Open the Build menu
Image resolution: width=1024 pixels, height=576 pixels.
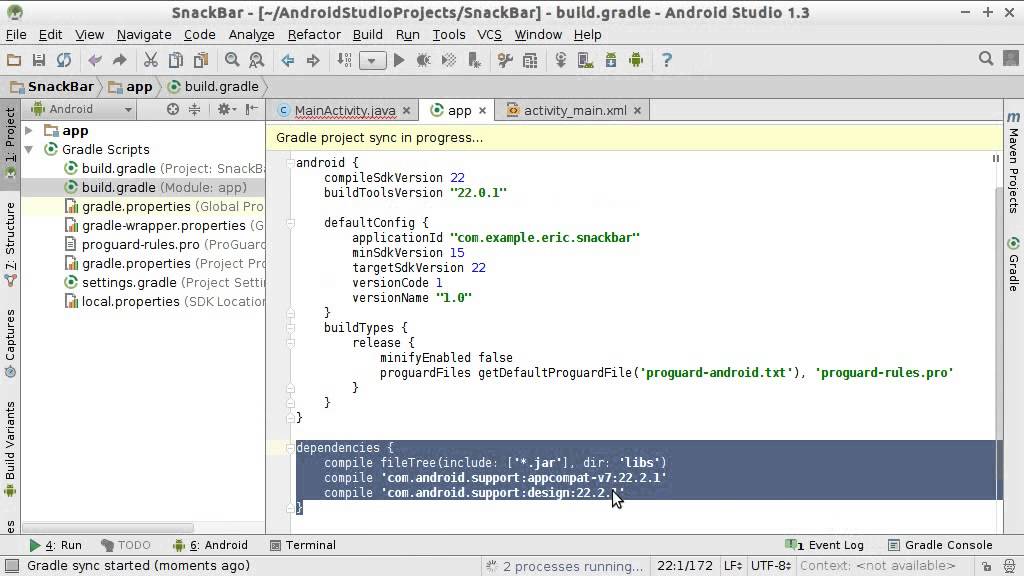[x=368, y=35]
